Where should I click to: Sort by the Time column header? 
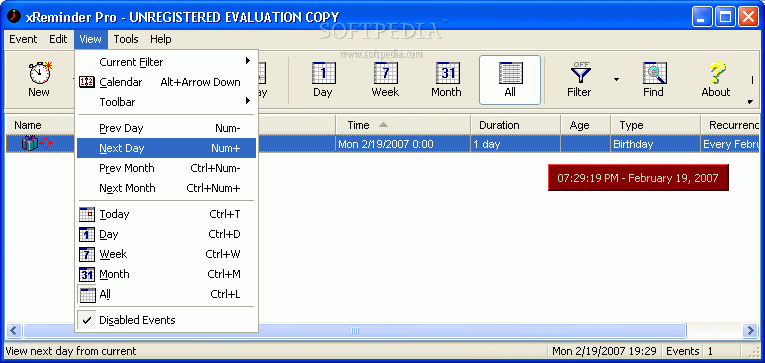(403, 125)
